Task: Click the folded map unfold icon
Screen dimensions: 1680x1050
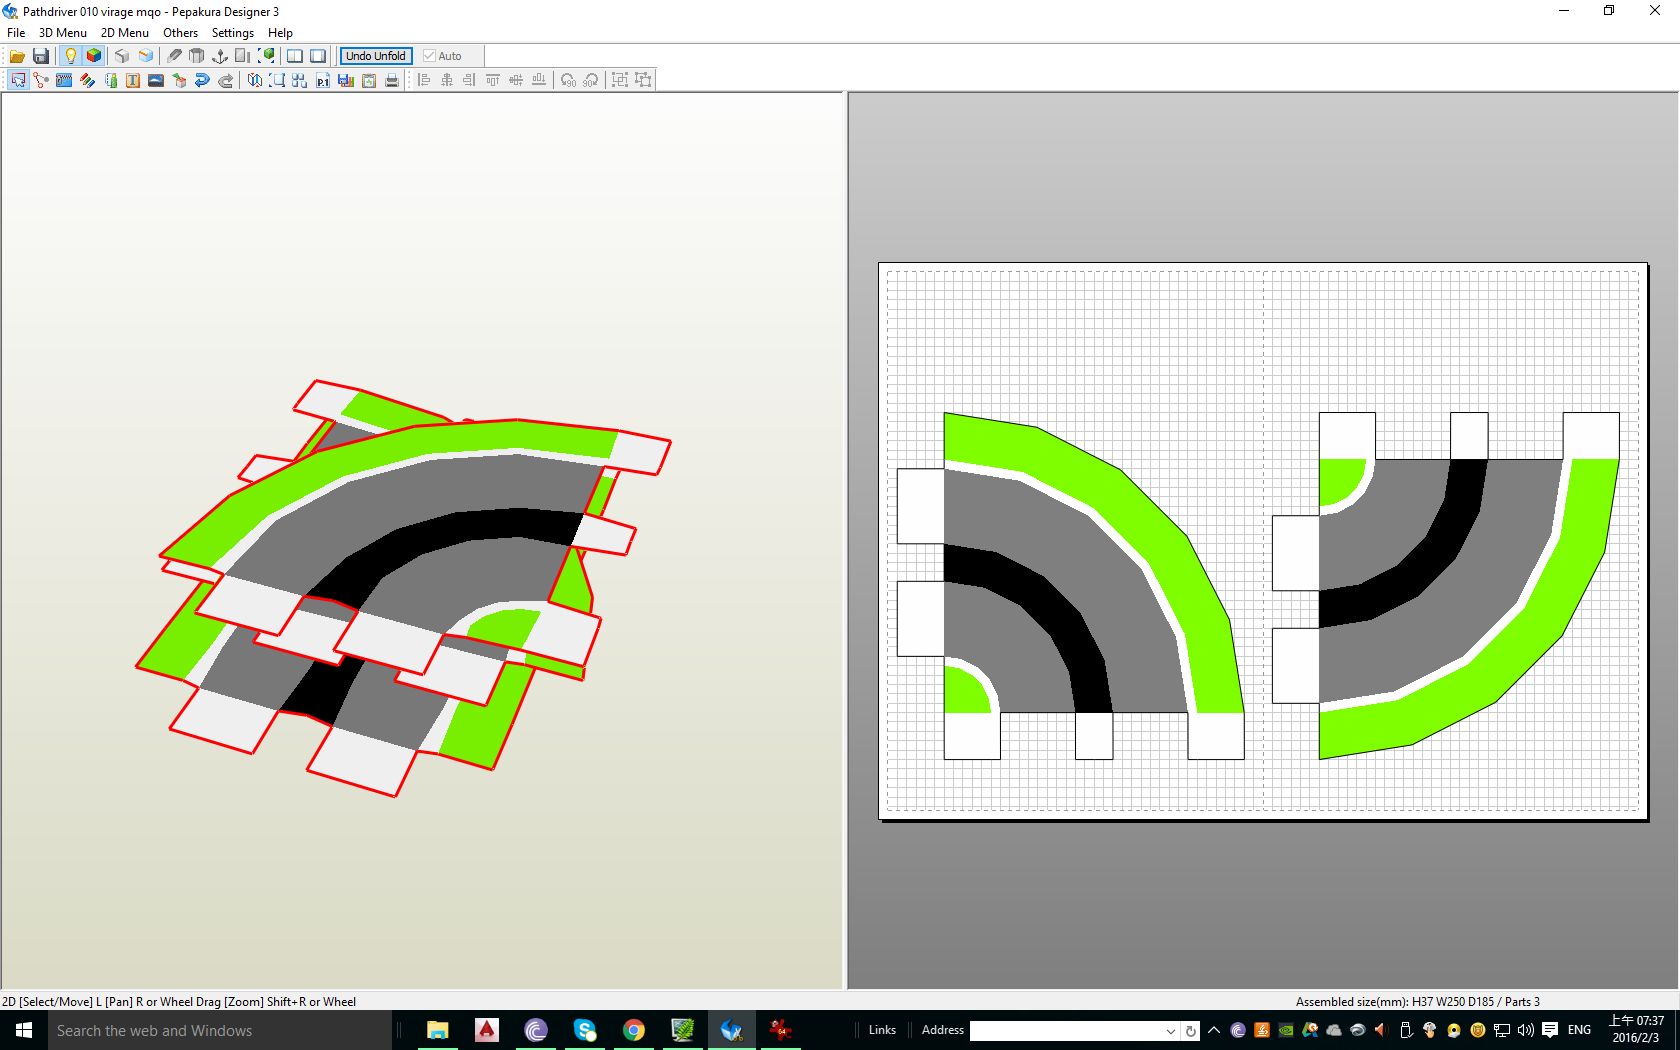Action: [254, 80]
